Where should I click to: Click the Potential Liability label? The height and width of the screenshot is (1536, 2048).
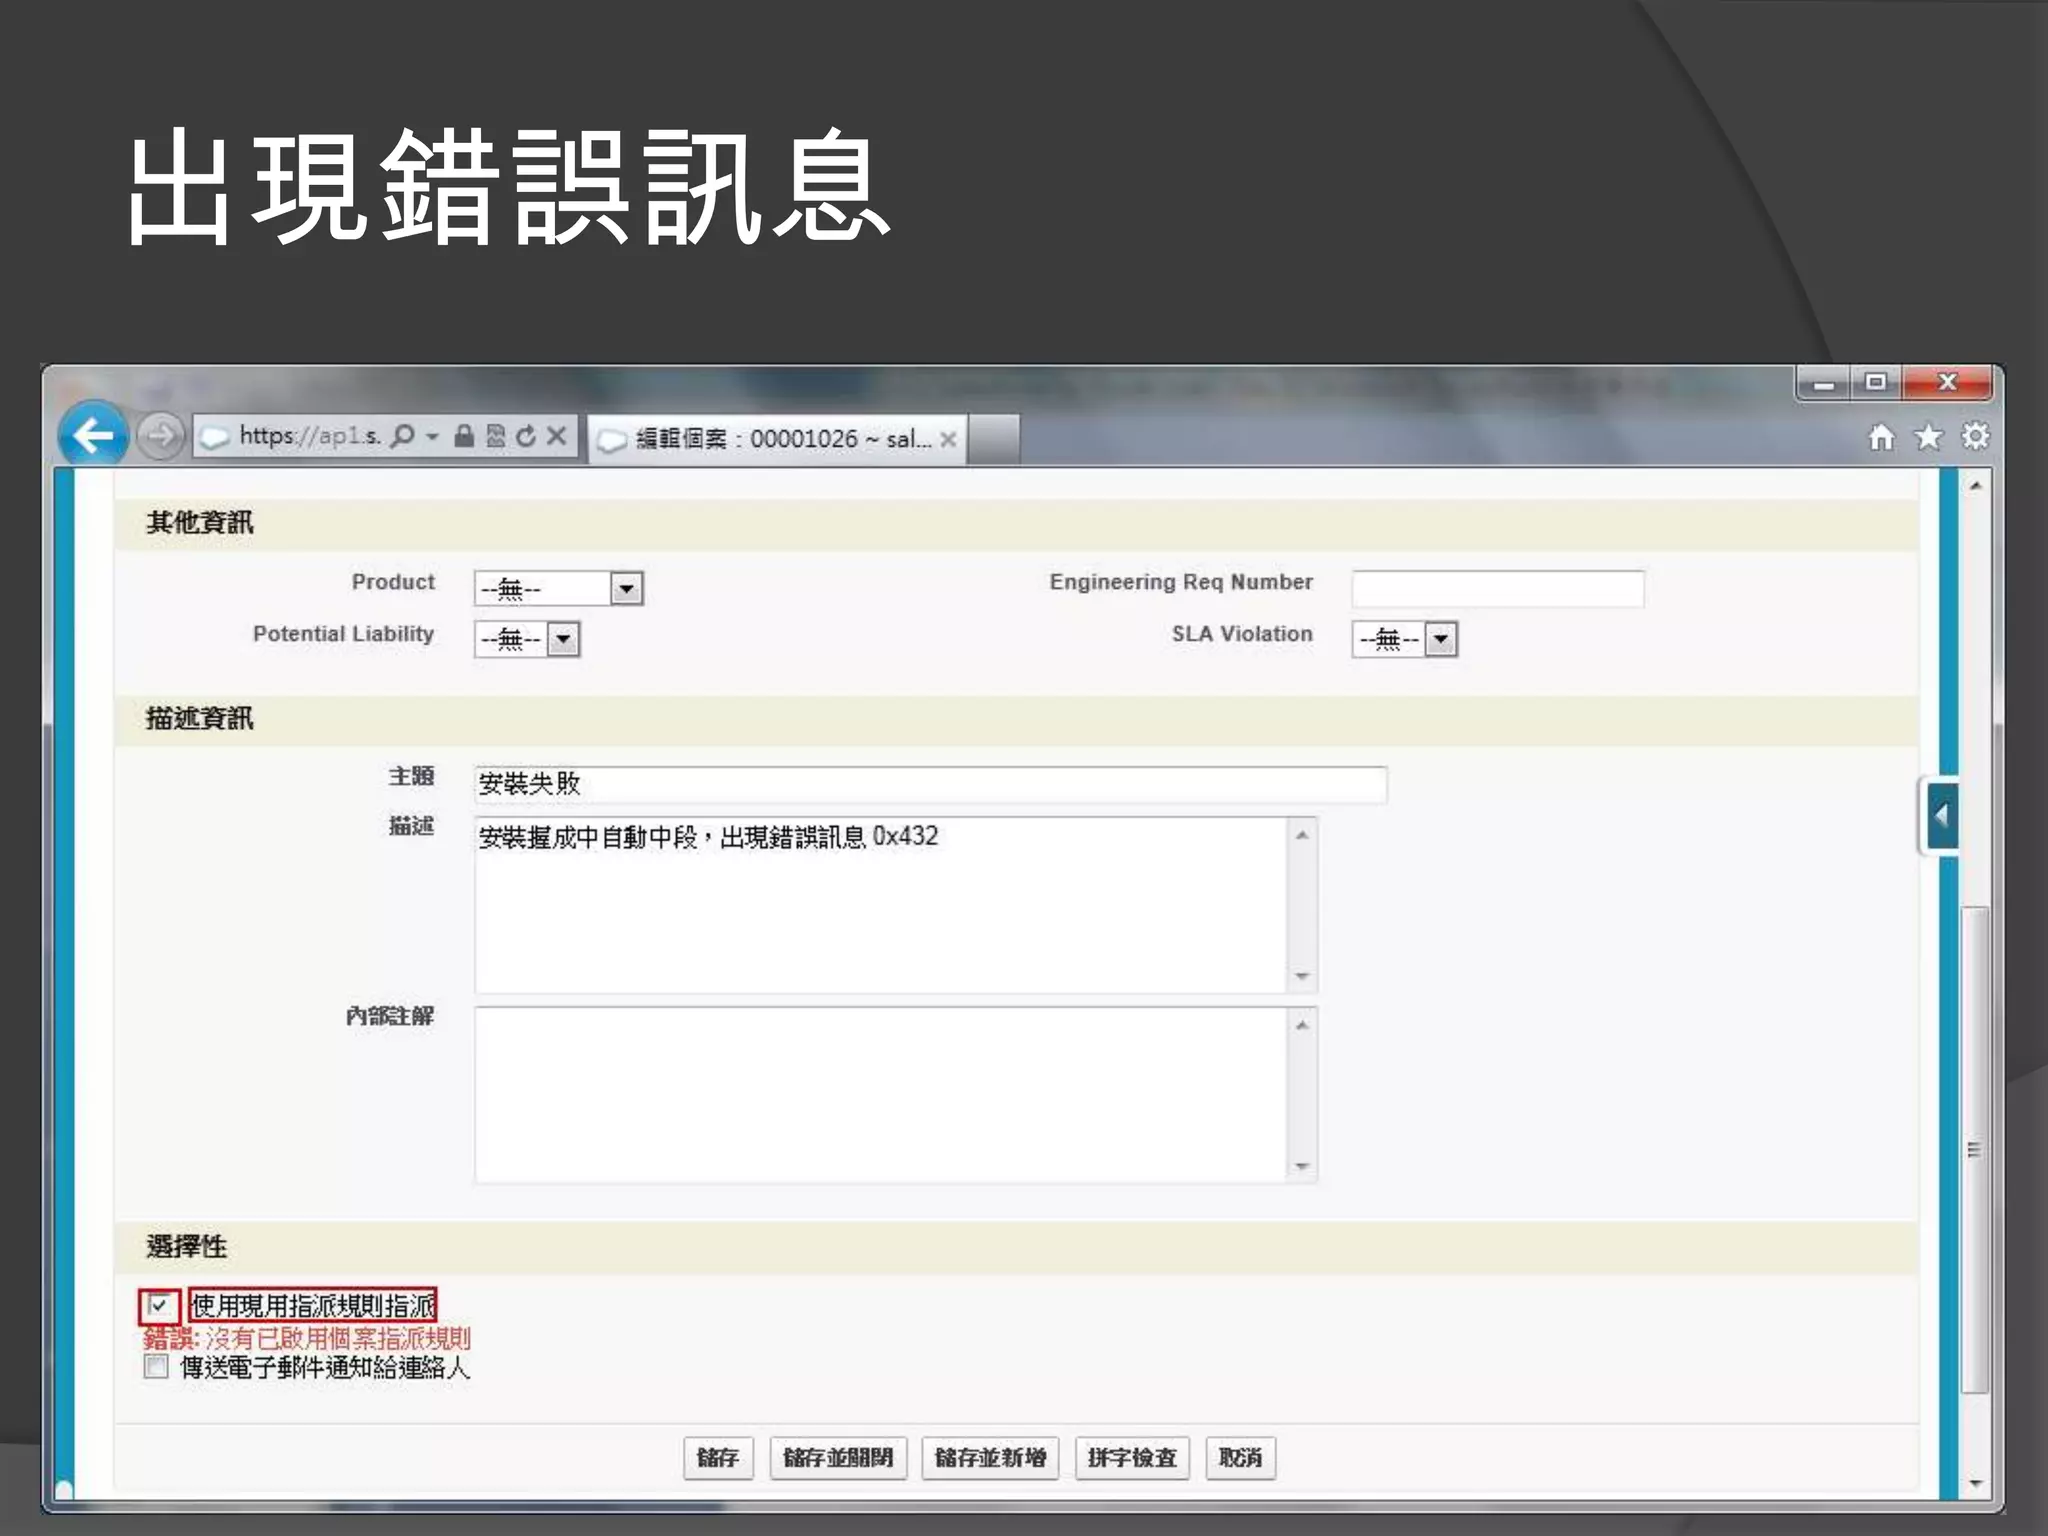click(343, 634)
